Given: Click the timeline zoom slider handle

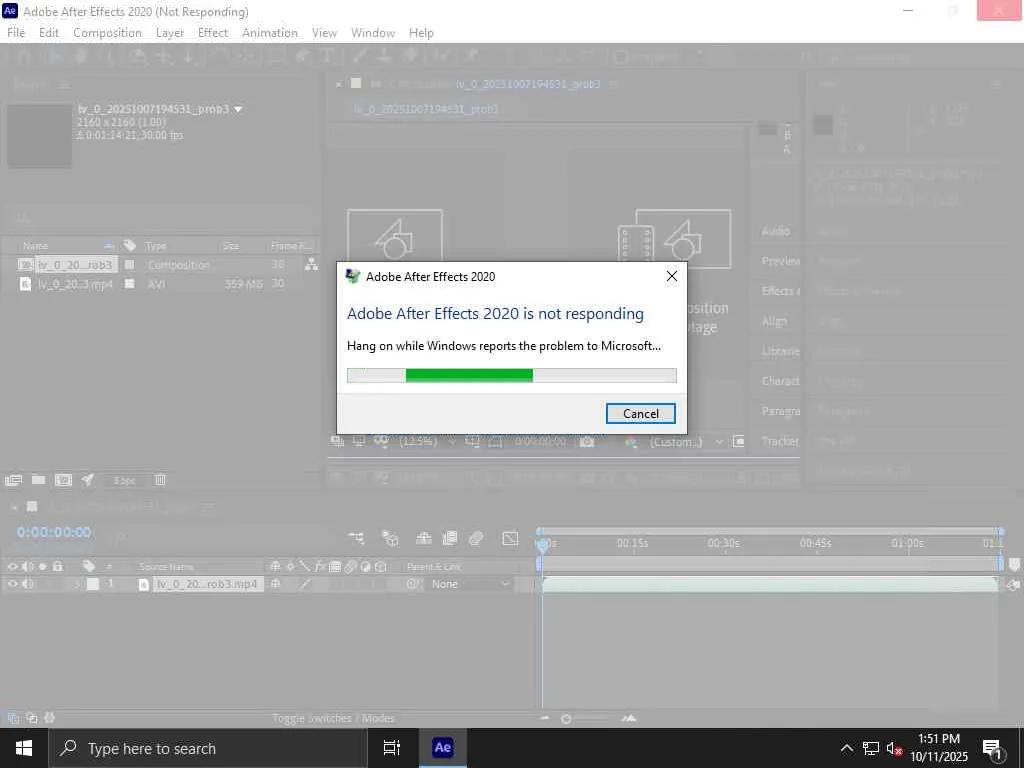Looking at the screenshot, I should 566,719.
